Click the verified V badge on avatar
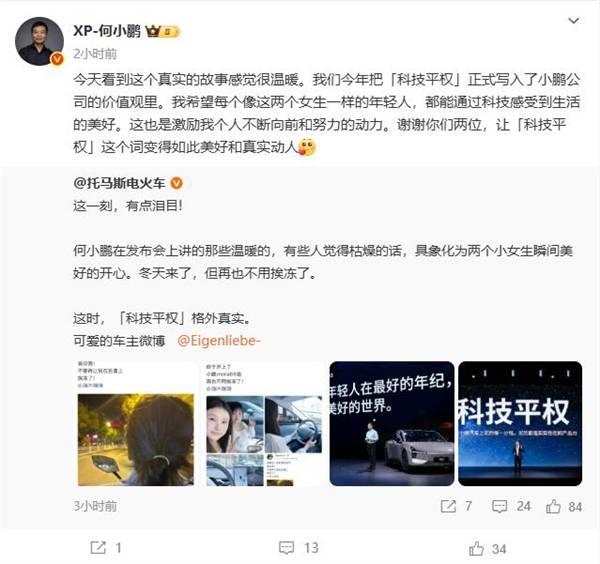 57,59
